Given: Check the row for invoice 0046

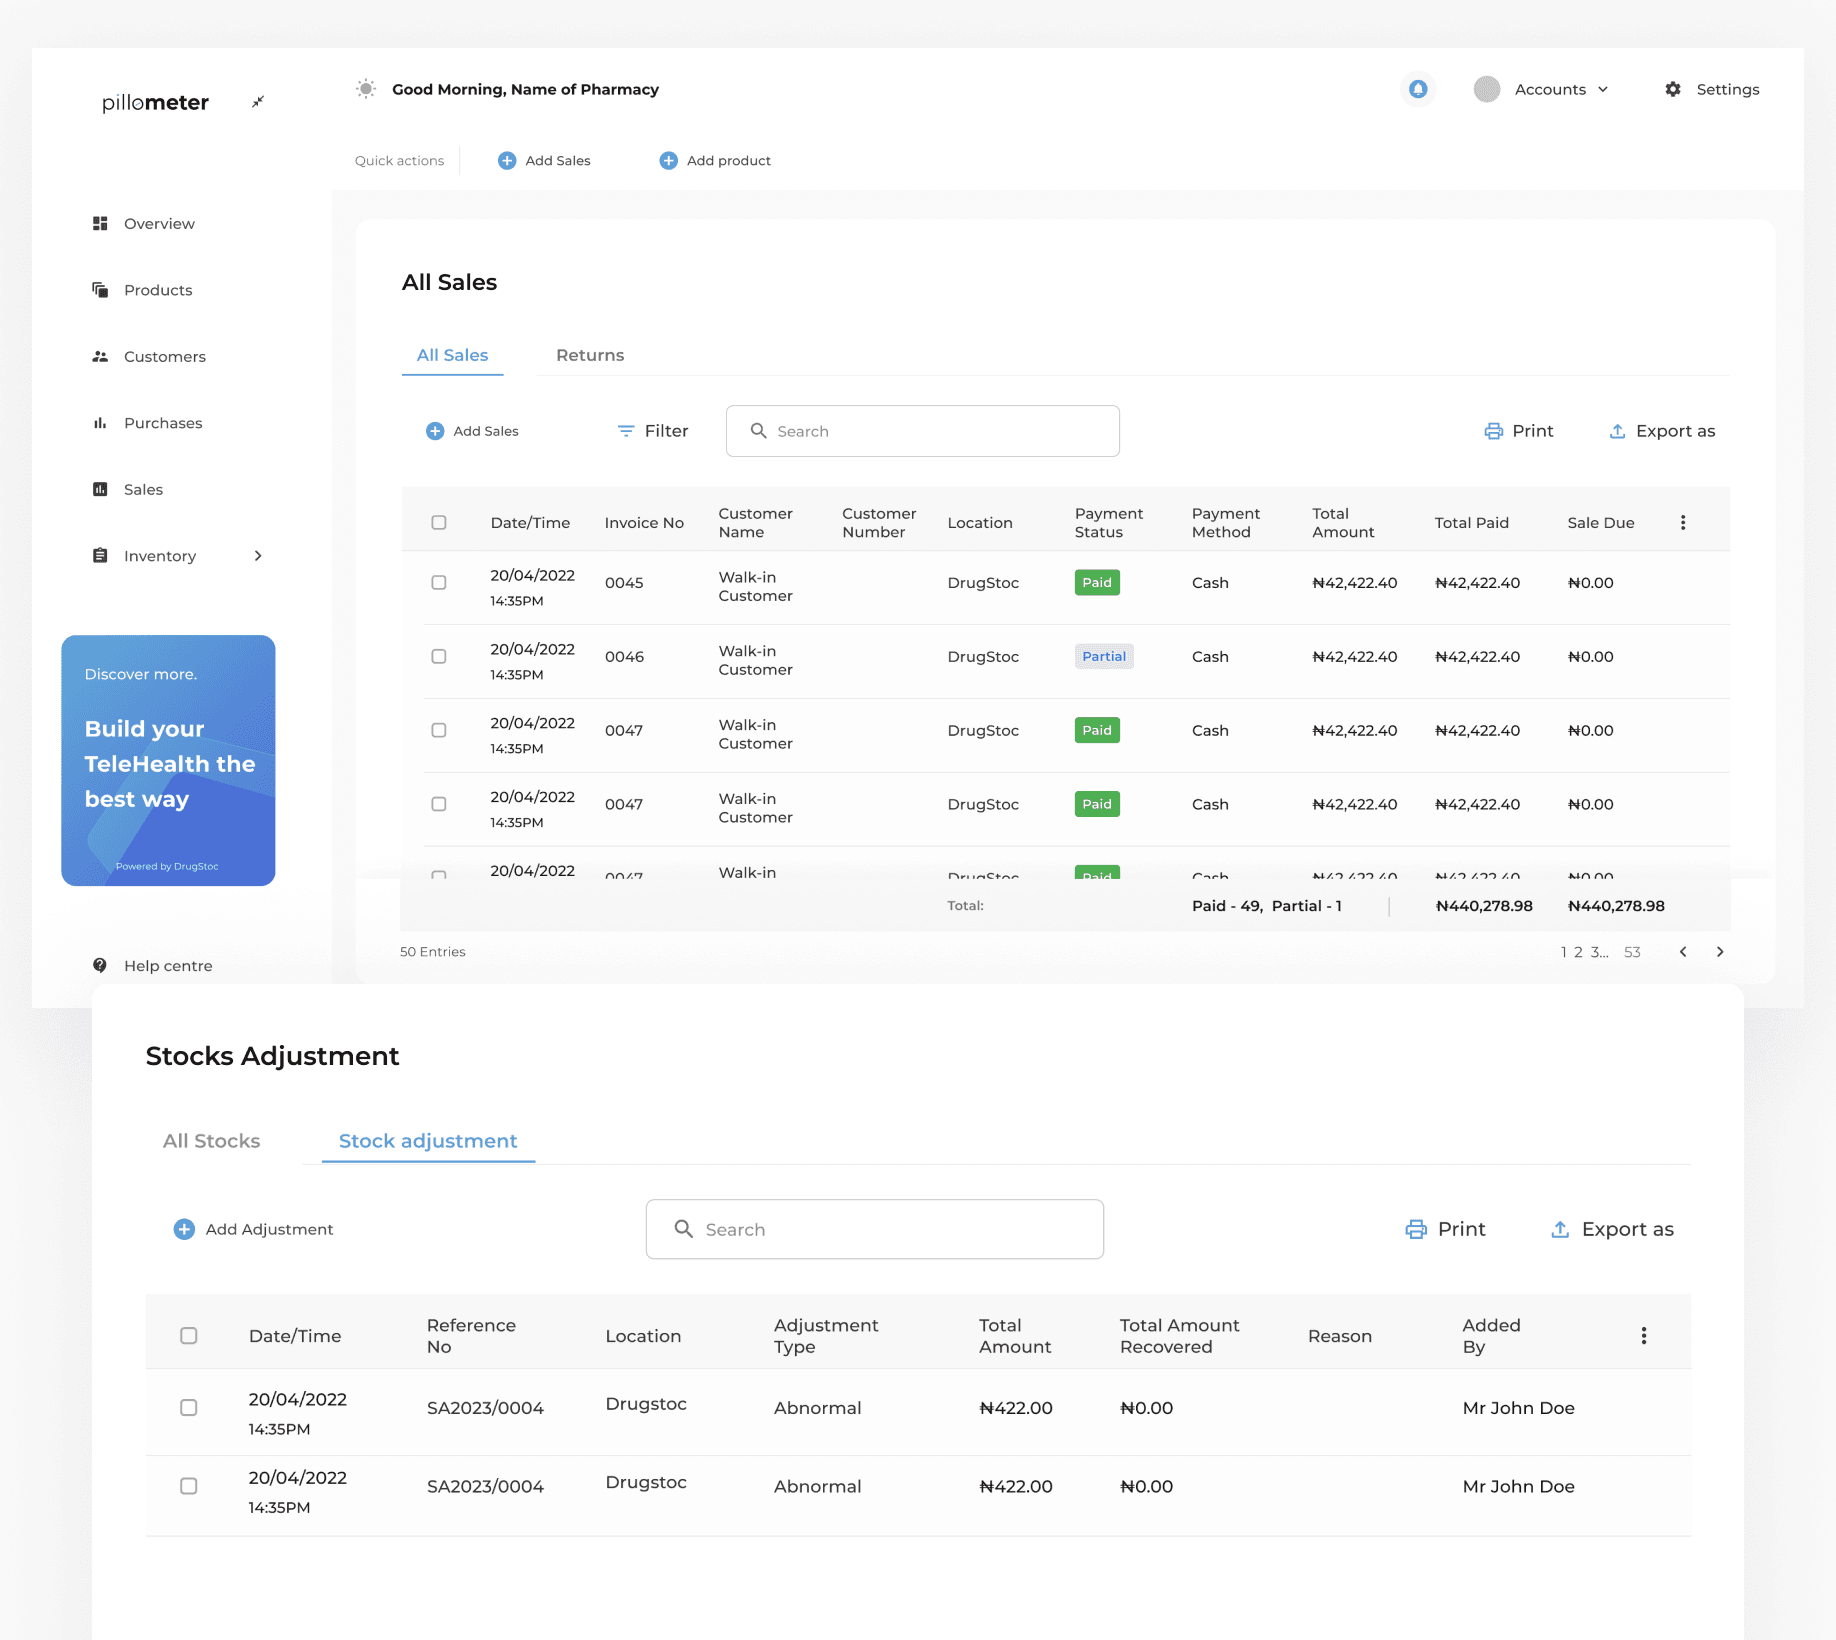Looking at the screenshot, I should 438,656.
